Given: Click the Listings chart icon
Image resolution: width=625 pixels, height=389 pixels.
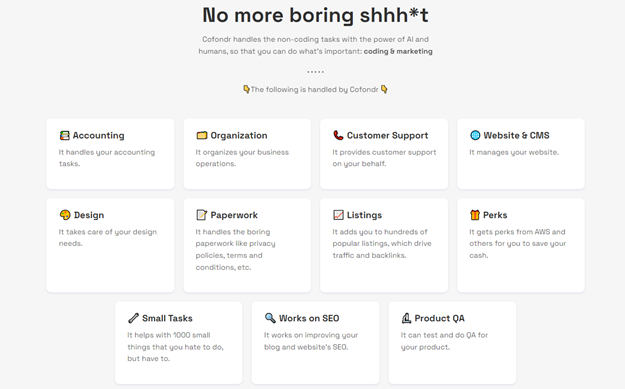Looking at the screenshot, I should click(338, 215).
